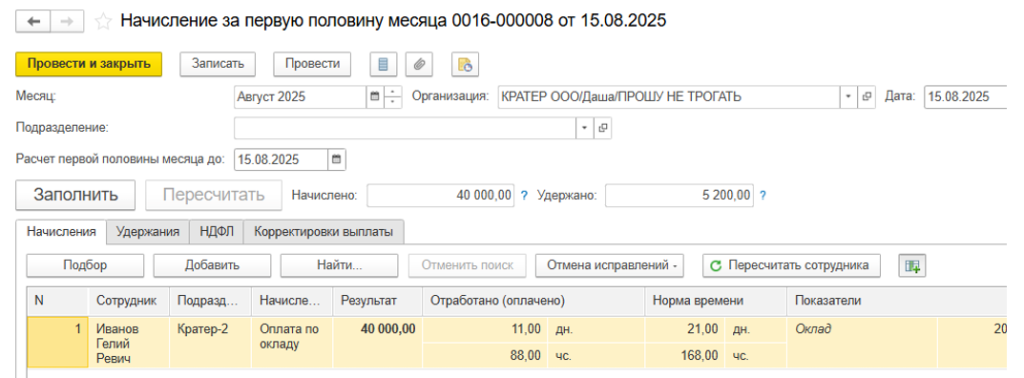The height and width of the screenshot is (378, 1024).
Task: Click the empty Подразделение input field
Action: [x=405, y=128]
